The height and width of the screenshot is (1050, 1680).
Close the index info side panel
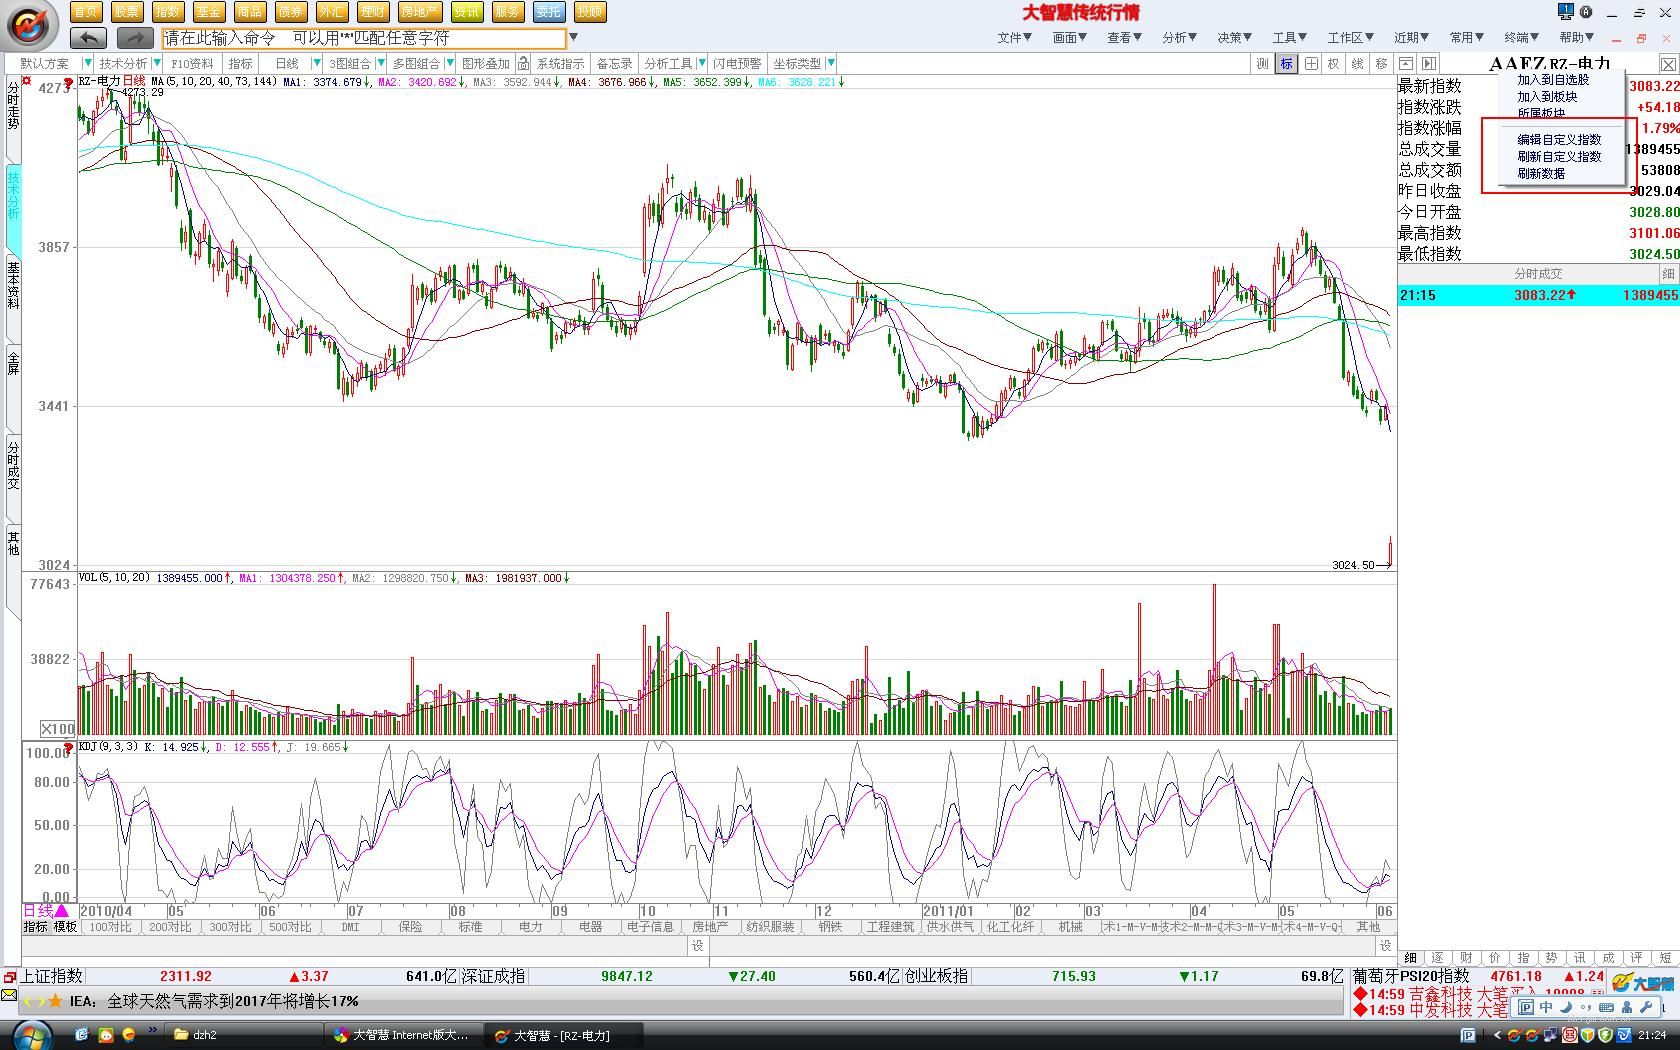click(1667, 64)
